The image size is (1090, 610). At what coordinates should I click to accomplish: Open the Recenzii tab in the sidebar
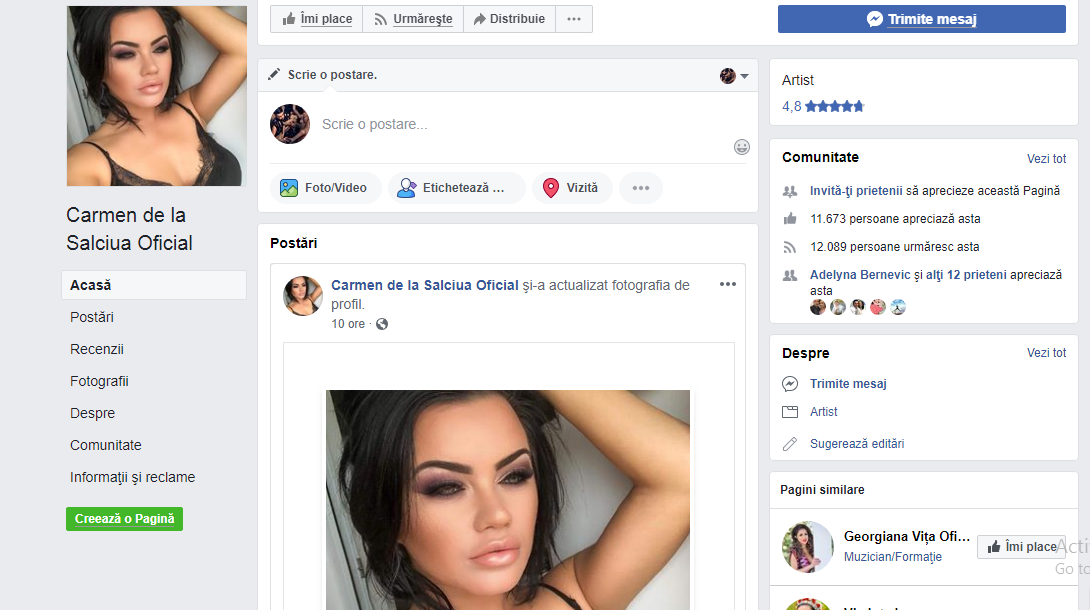tap(97, 349)
